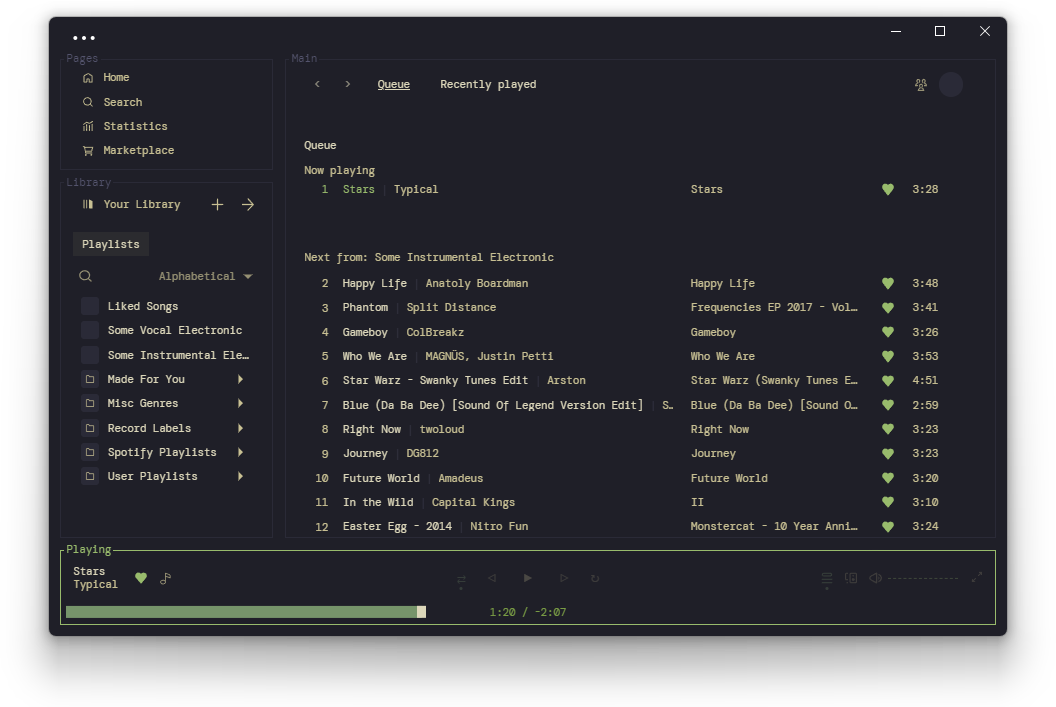Click the Marketplace cart icon
The image size is (1056, 707).
coord(88,151)
